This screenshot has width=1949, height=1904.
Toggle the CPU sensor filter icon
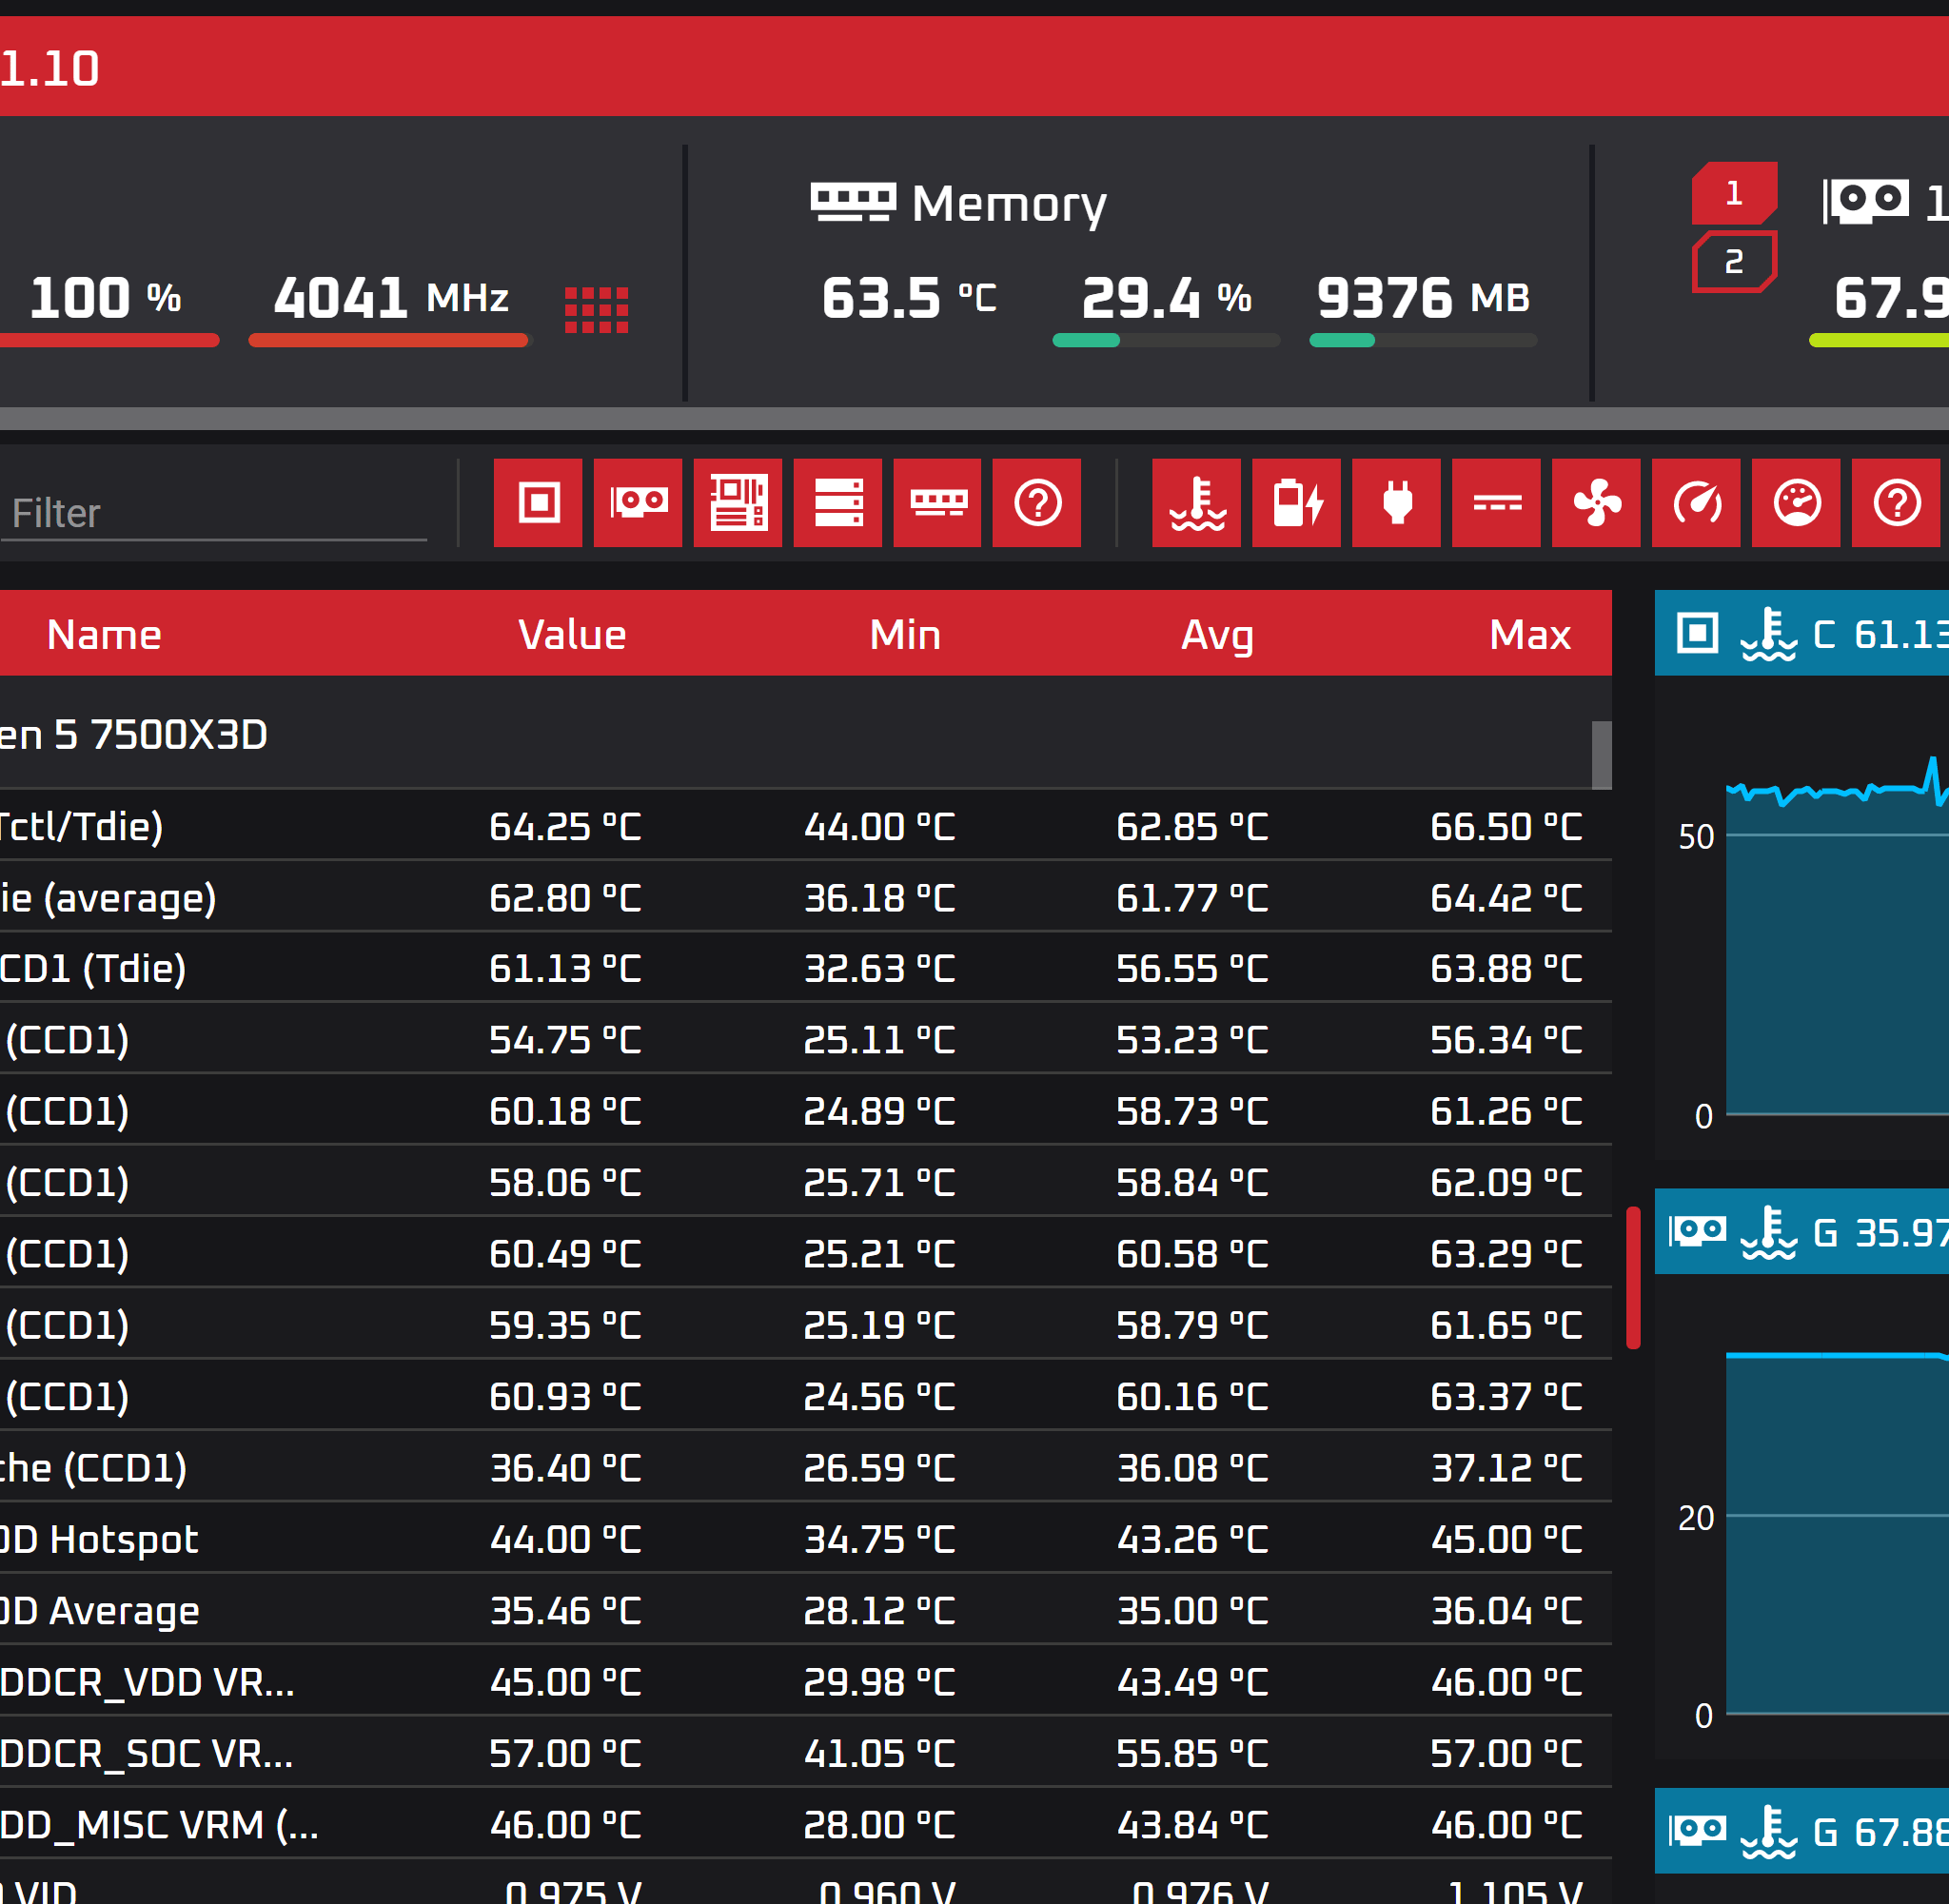click(538, 502)
